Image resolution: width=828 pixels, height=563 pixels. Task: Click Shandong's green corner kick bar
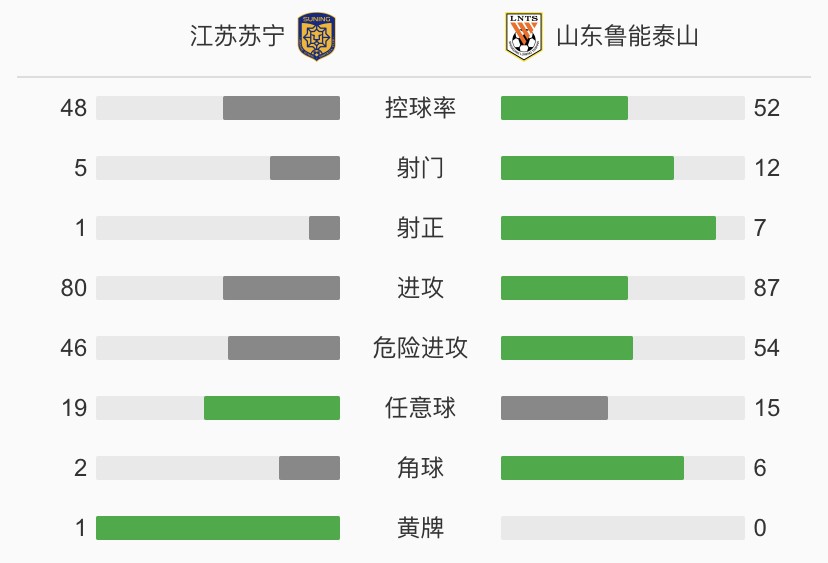tap(592, 468)
